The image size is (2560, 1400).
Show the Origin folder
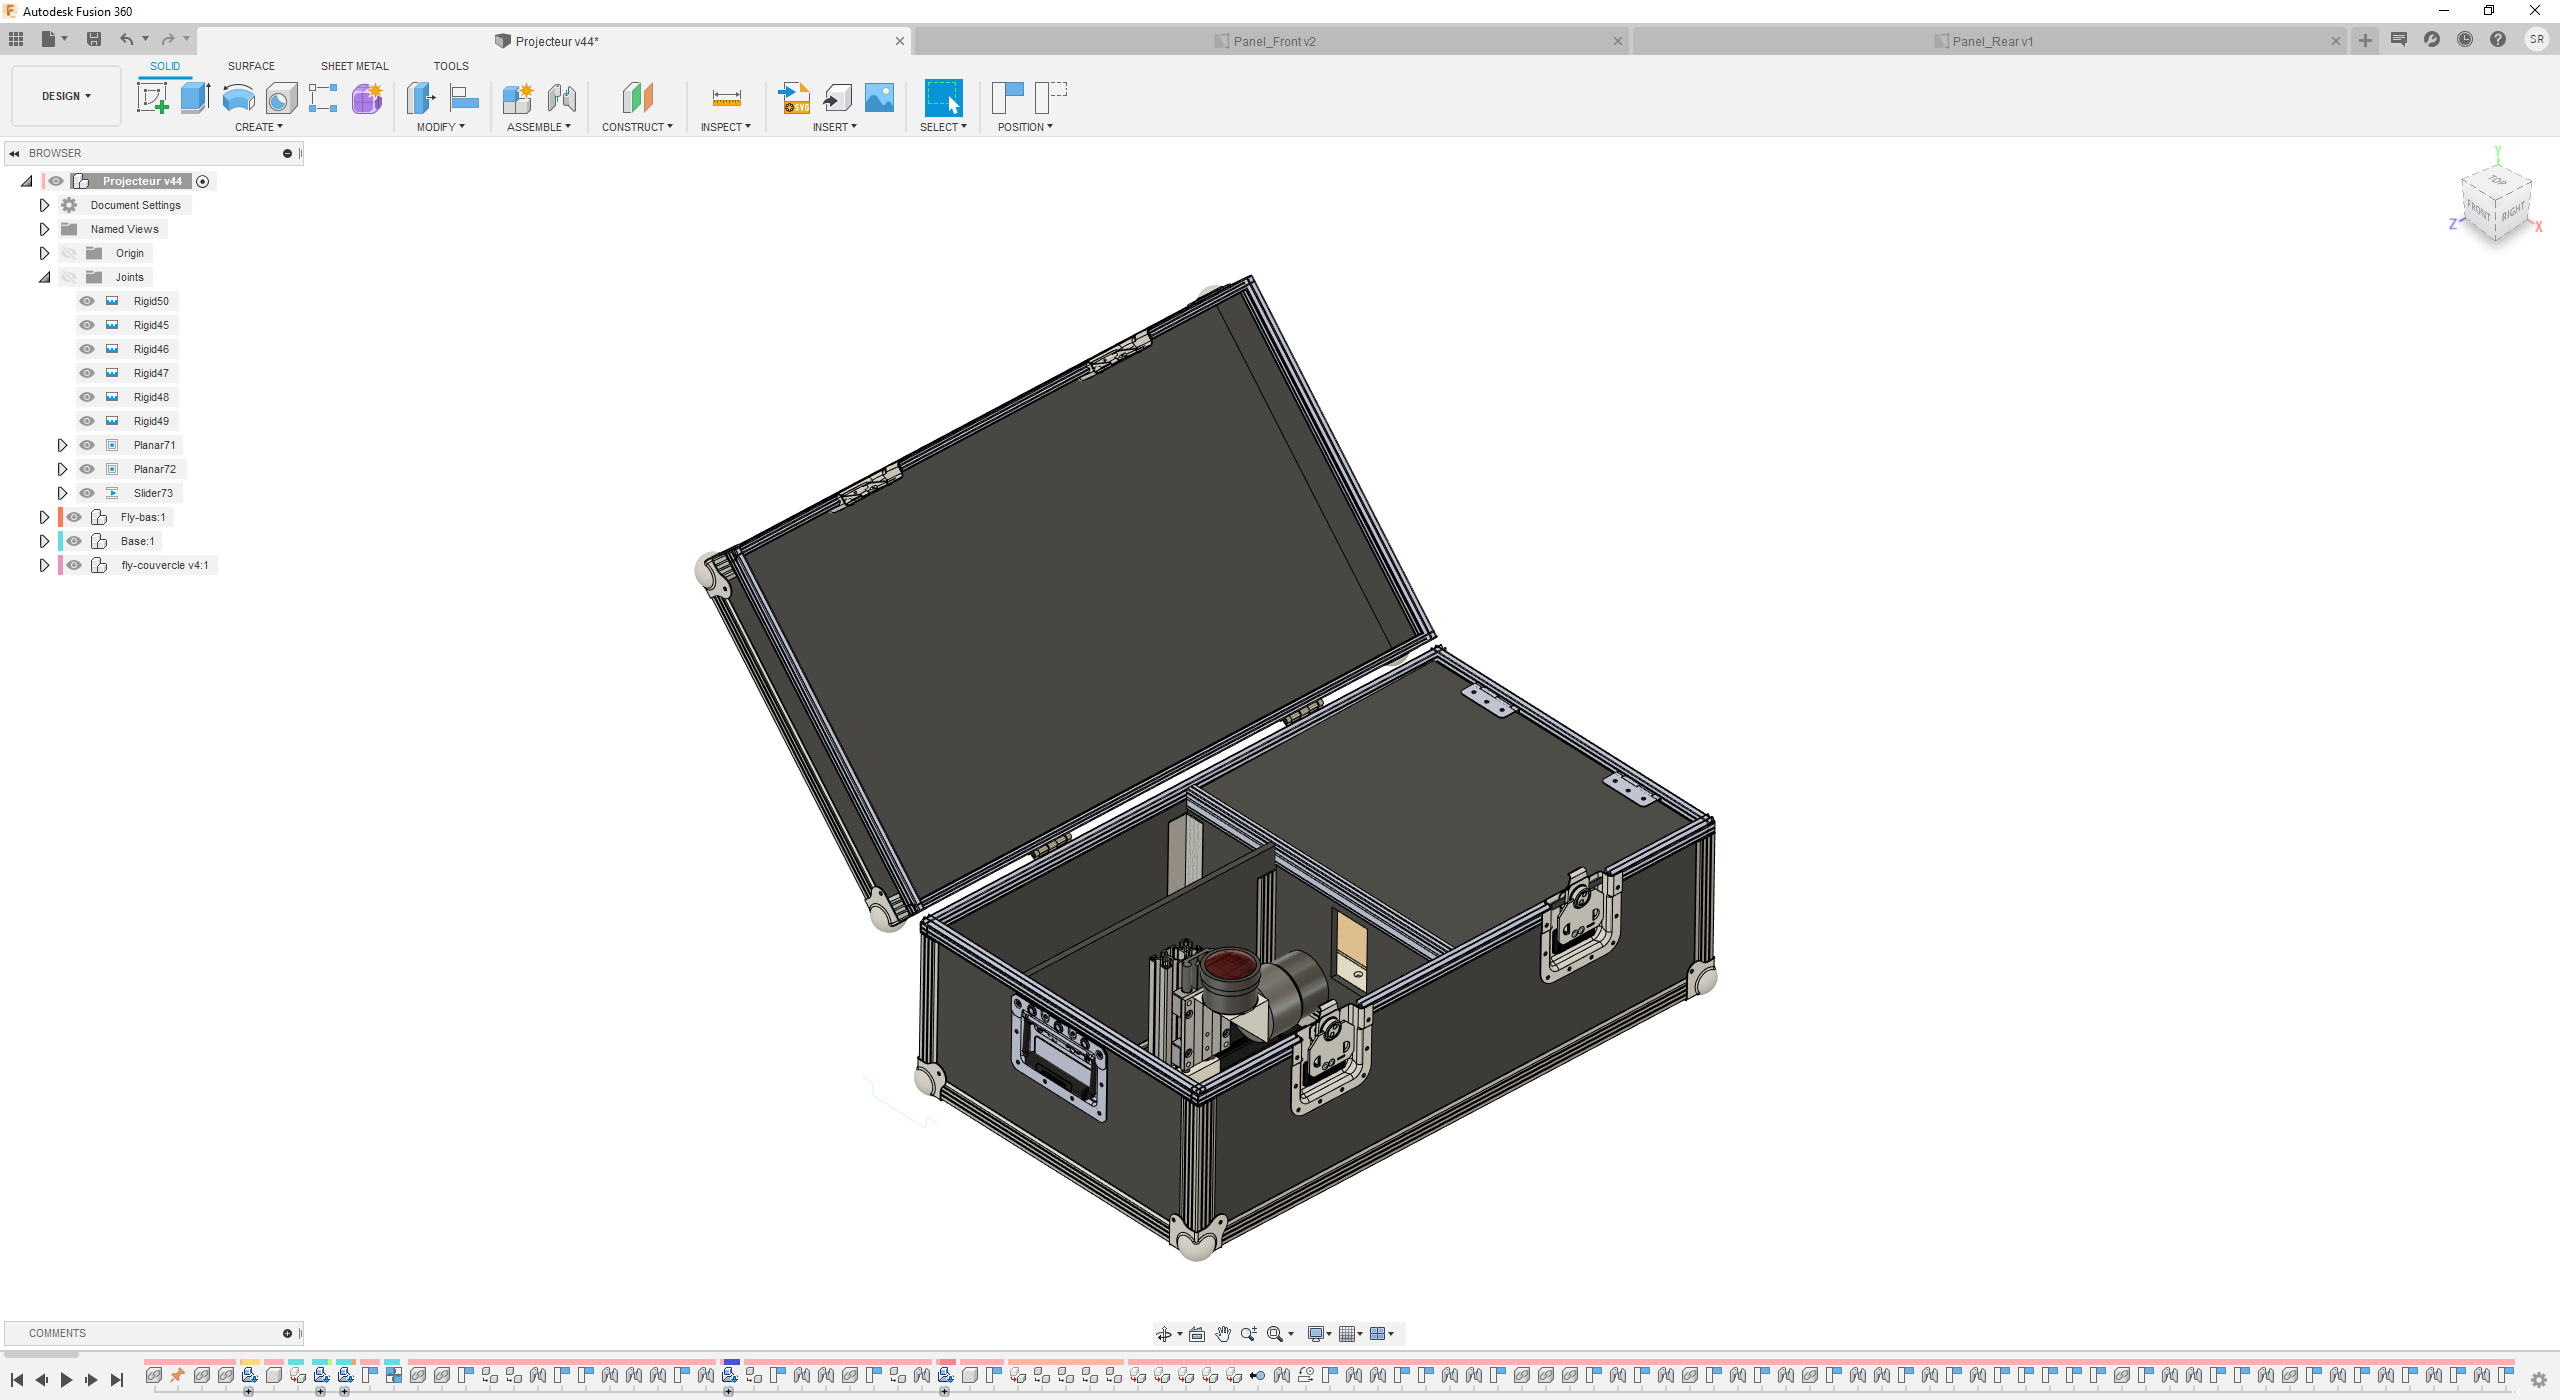(69, 253)
